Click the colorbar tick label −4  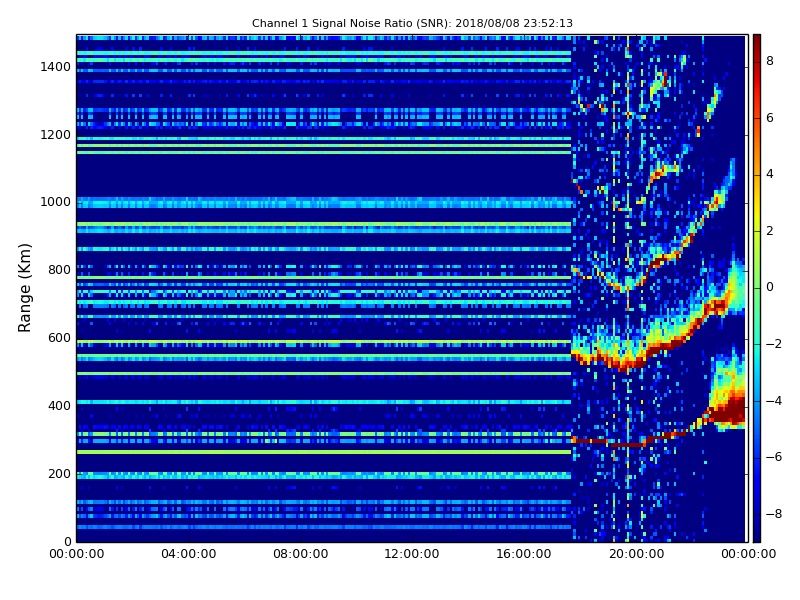(774, 401)
